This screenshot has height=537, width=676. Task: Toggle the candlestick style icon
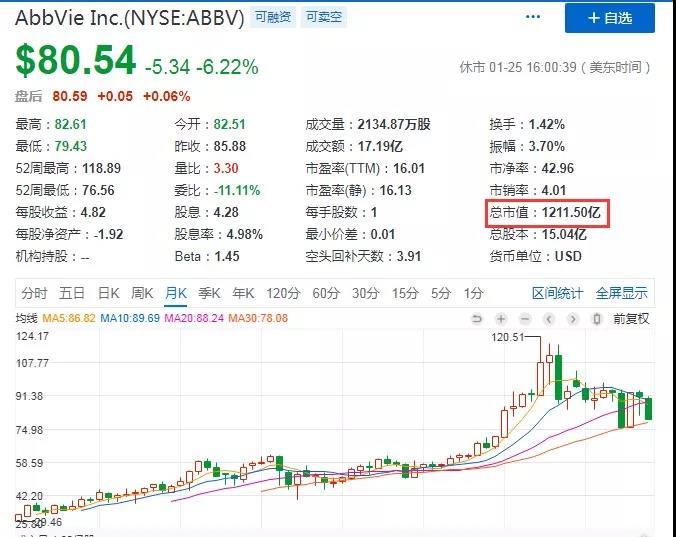597,319
